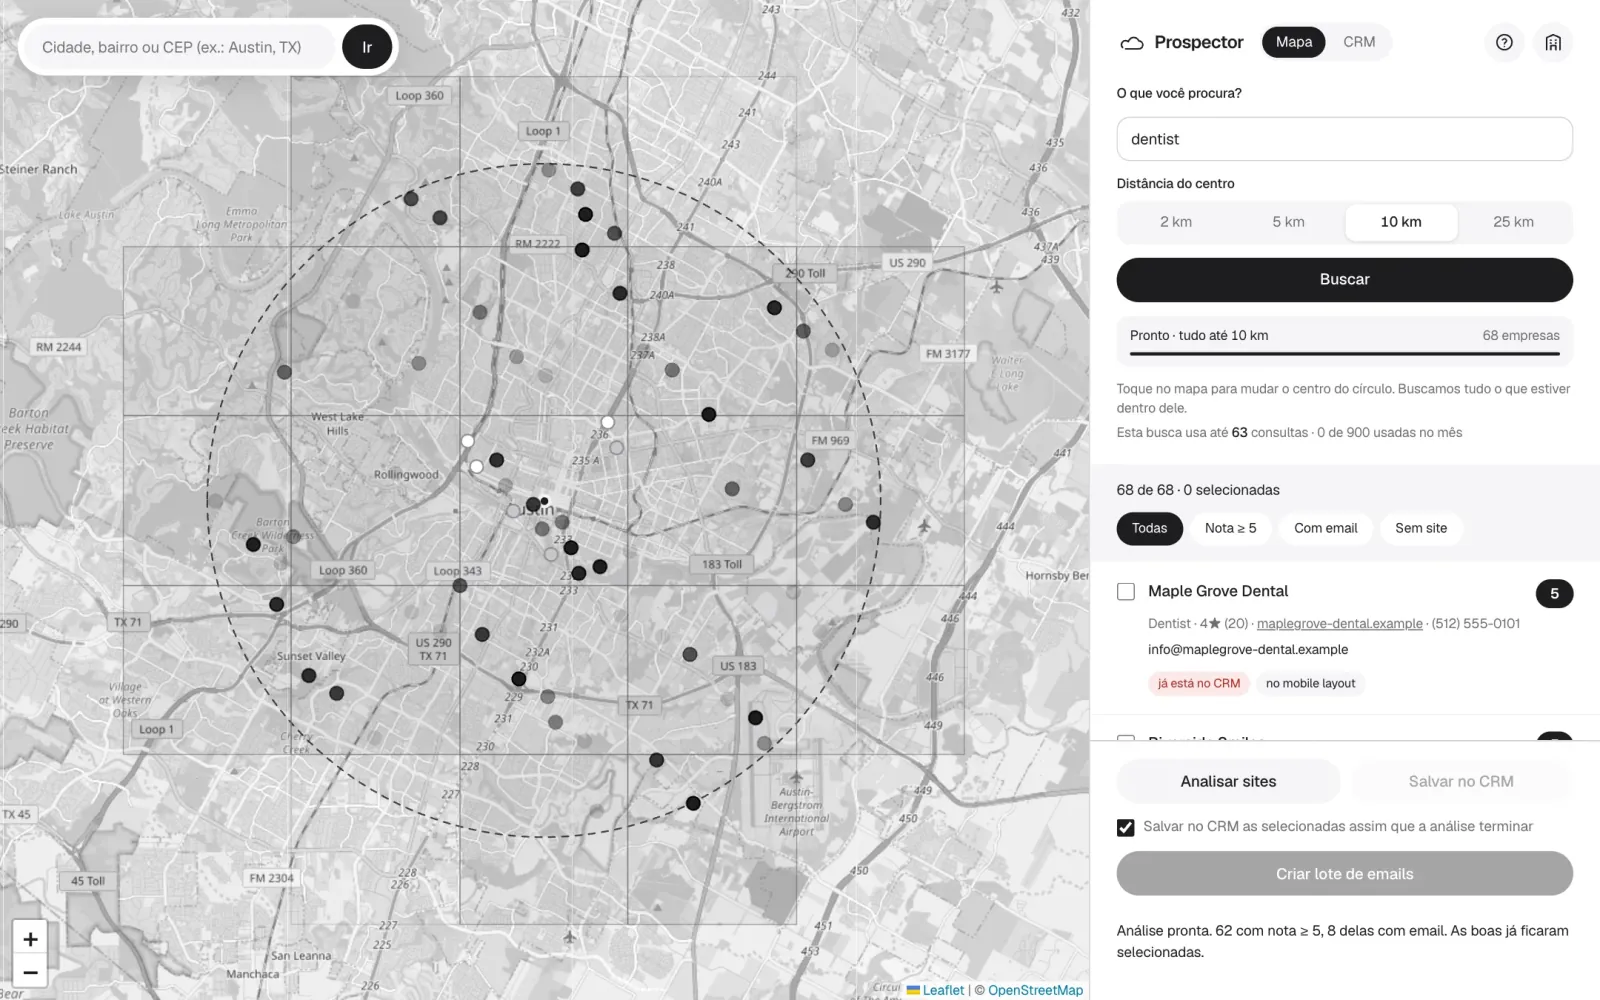Image resolution: width=1600 pixels, height=1000 pixels.
Task: Zoom out the map with minus
Action: coord(30,972)
